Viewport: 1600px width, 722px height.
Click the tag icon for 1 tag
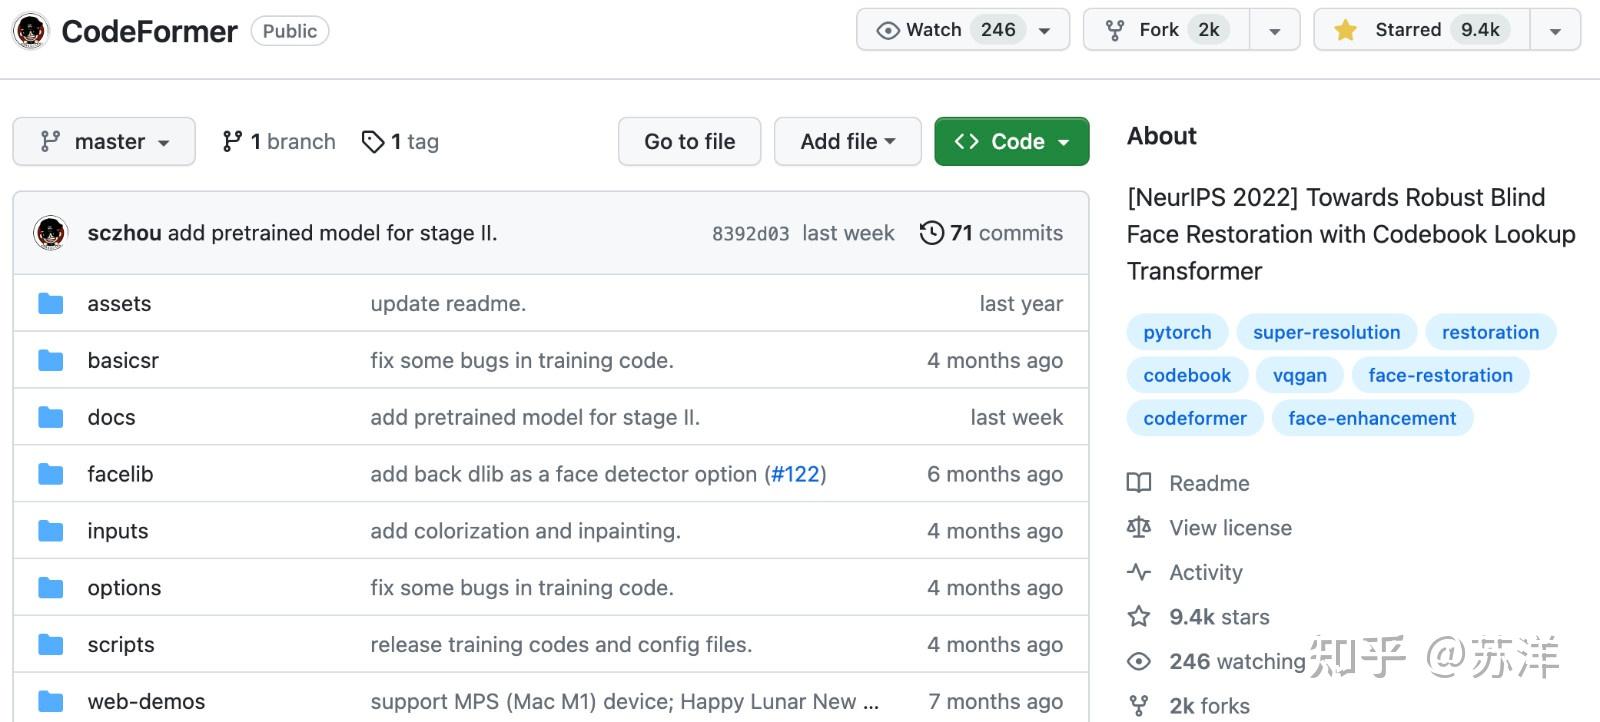tap(373, 142)
